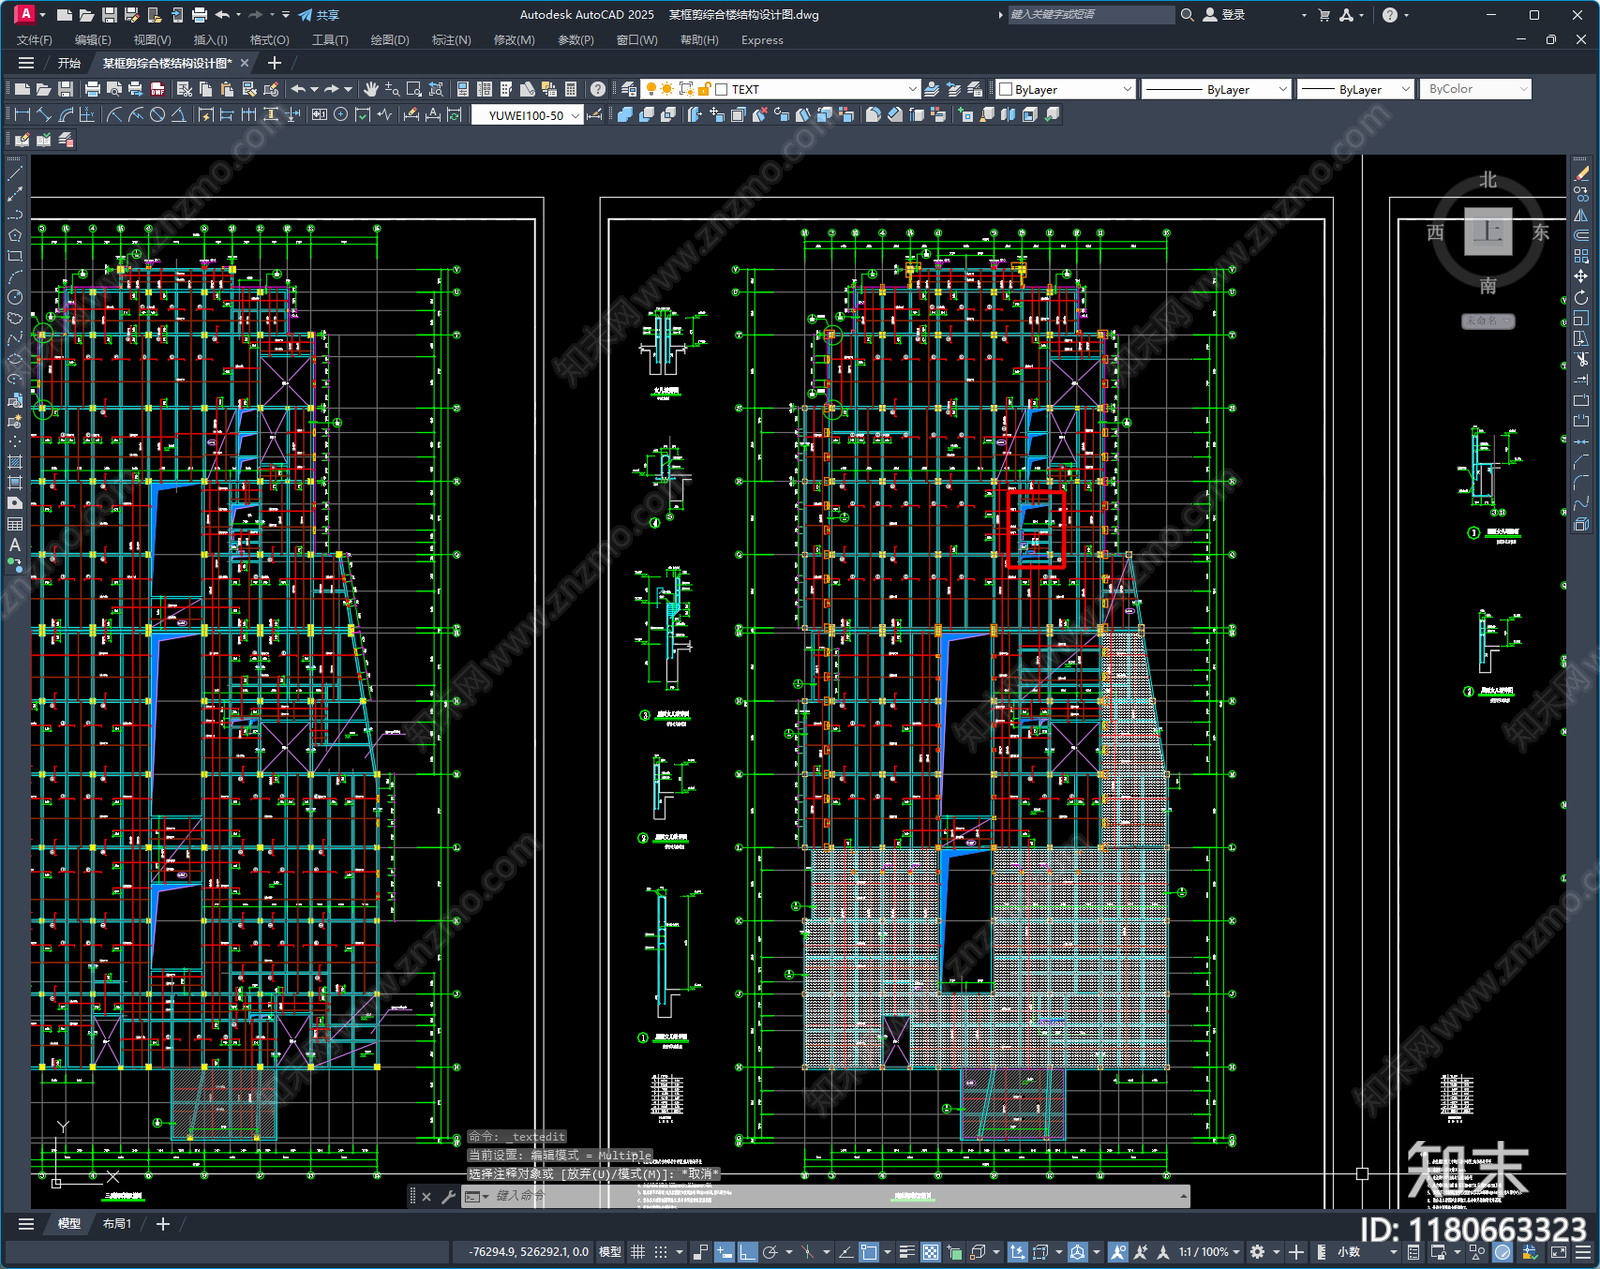Click the 共享 share button

click(x=319, y=15)
